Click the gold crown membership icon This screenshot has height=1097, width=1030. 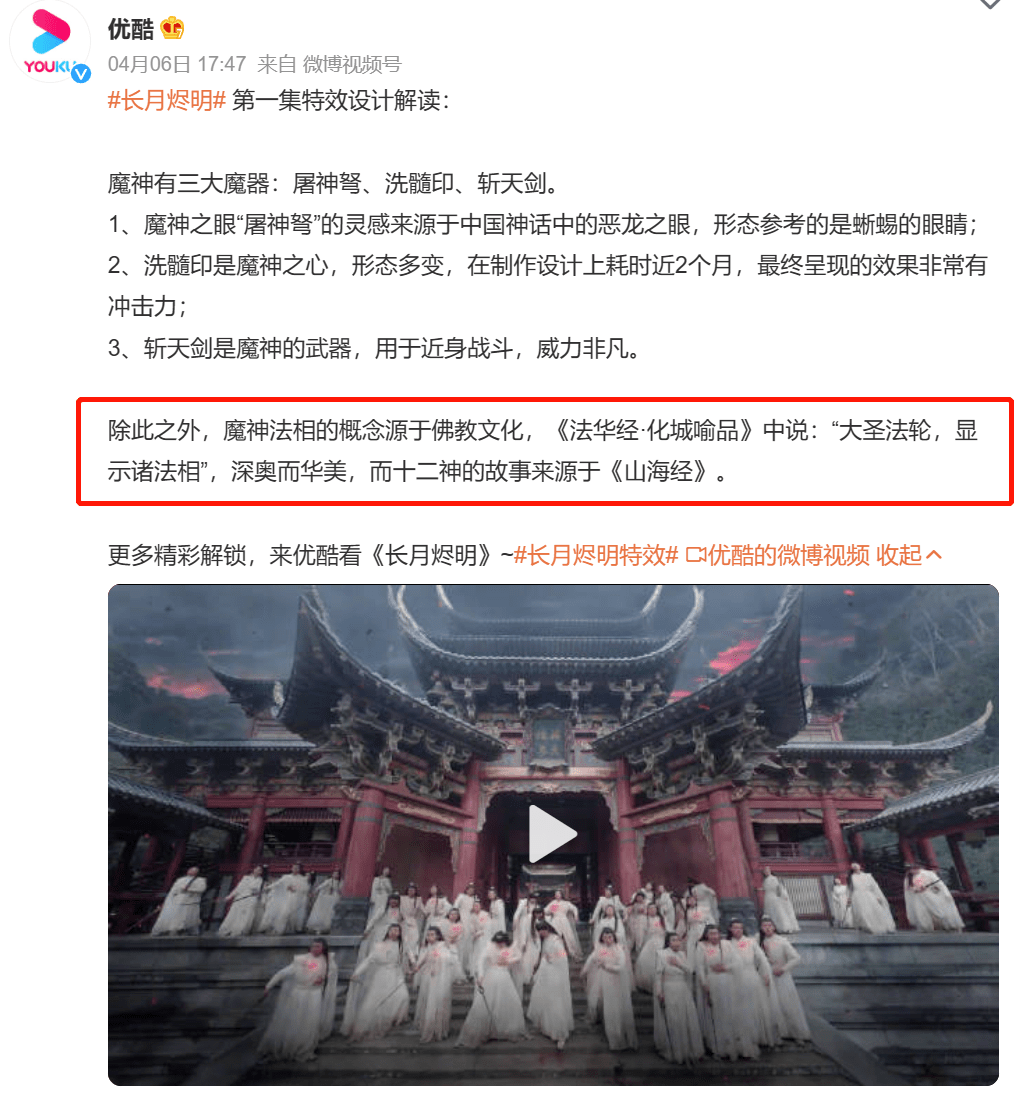172,29
